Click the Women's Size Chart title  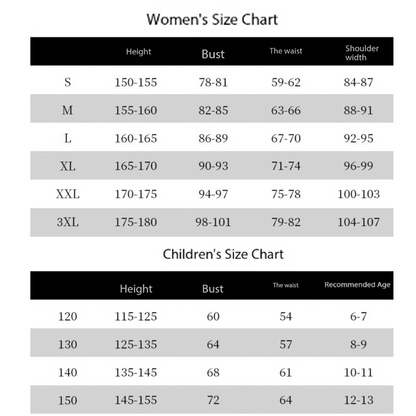point(212,20)
